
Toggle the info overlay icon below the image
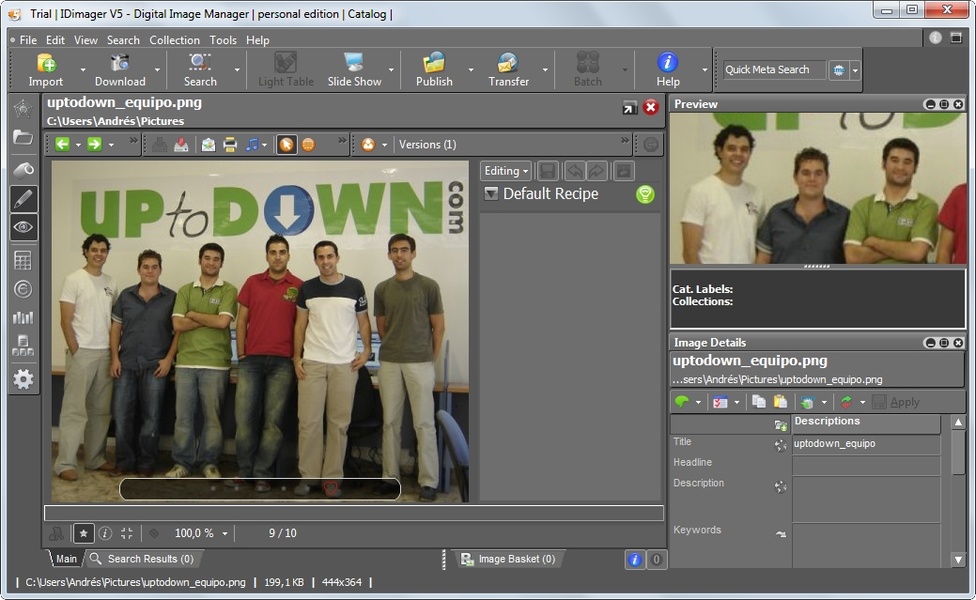point(105,533)
